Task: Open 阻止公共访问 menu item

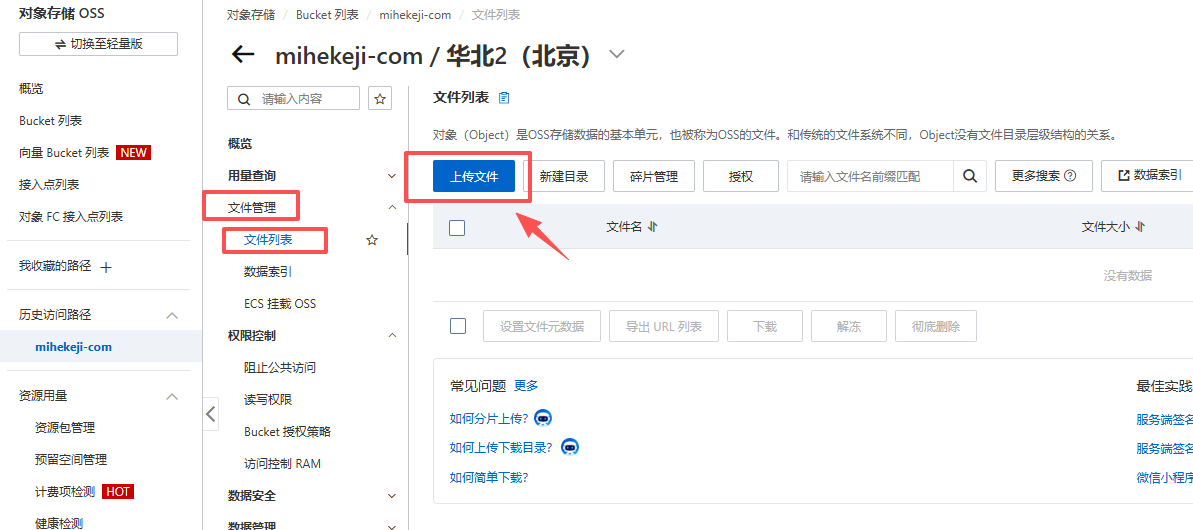Action: pyautogui.click(x=280, y=367)
